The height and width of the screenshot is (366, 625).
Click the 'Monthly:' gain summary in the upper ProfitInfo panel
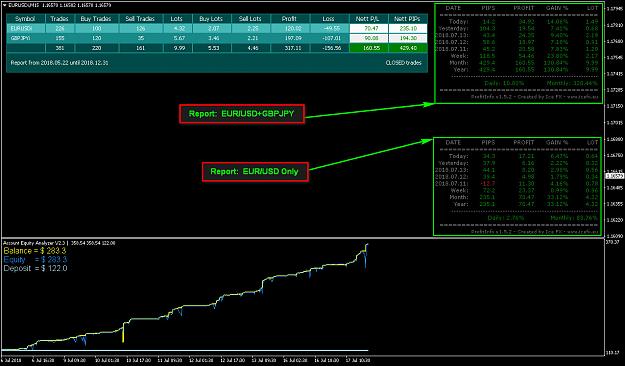click(x=572, y=83)
